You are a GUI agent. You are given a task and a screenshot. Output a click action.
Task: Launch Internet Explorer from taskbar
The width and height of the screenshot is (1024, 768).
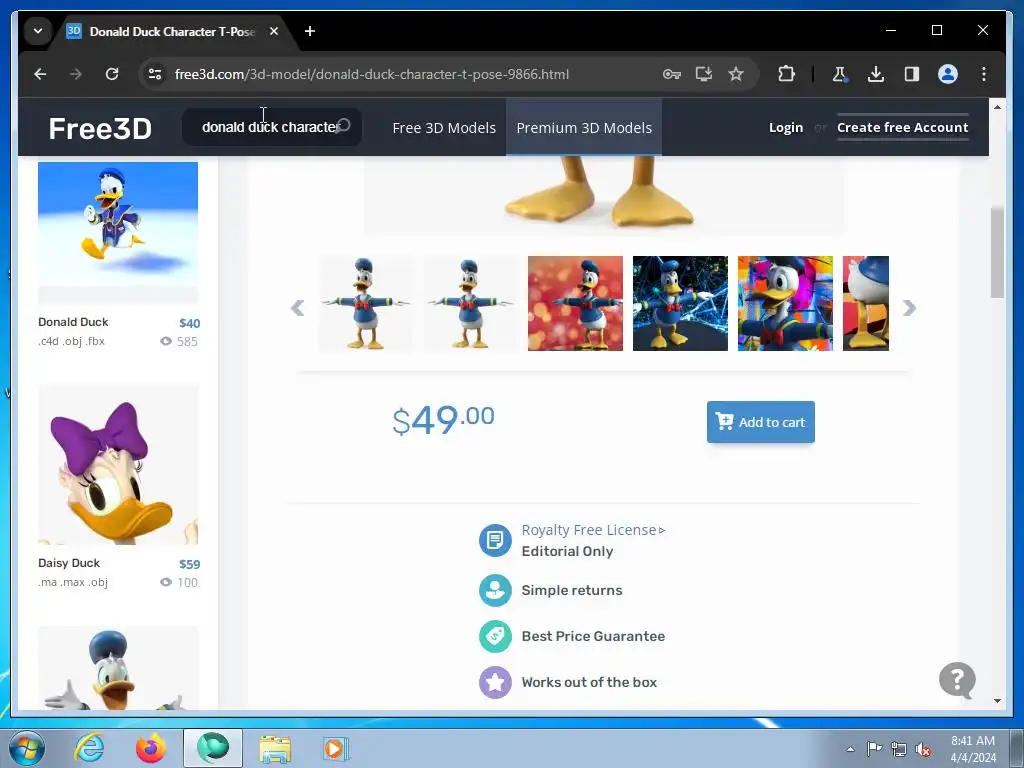[x=89, y=748]
